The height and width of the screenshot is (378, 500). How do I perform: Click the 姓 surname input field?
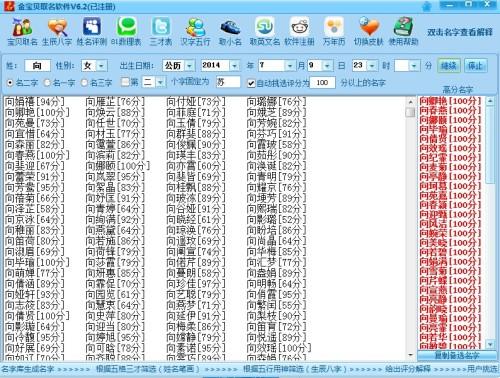tap(37, 66)
